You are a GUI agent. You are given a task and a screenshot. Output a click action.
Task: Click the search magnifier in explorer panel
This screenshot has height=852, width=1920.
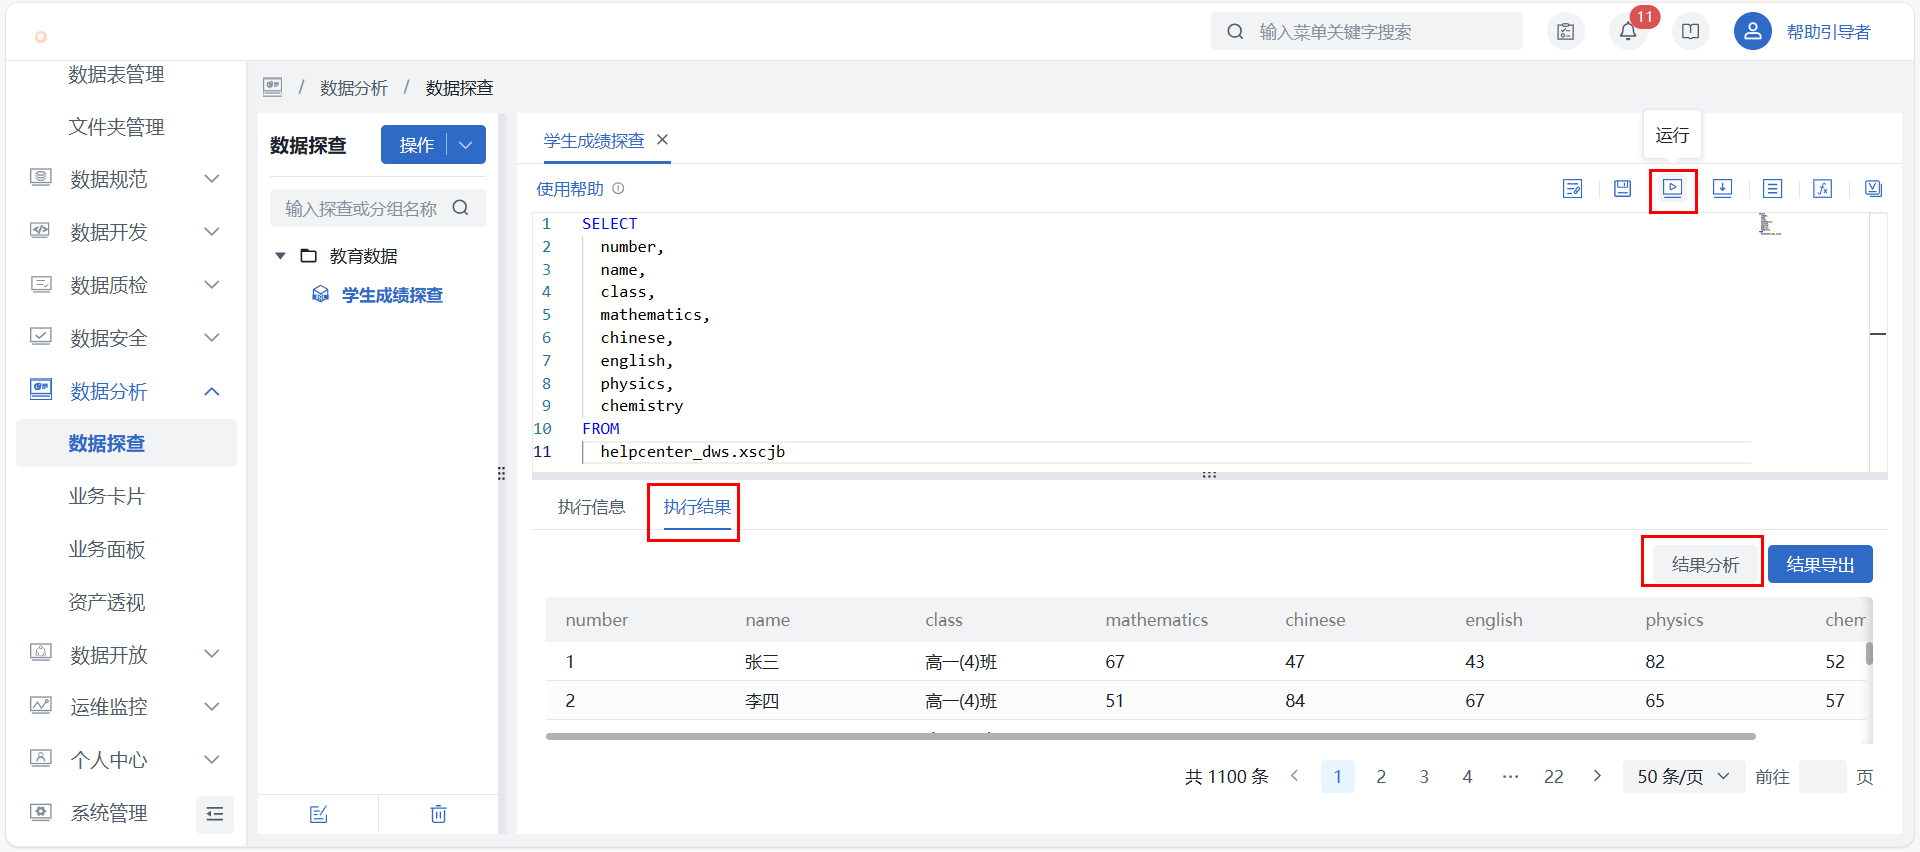460,208
